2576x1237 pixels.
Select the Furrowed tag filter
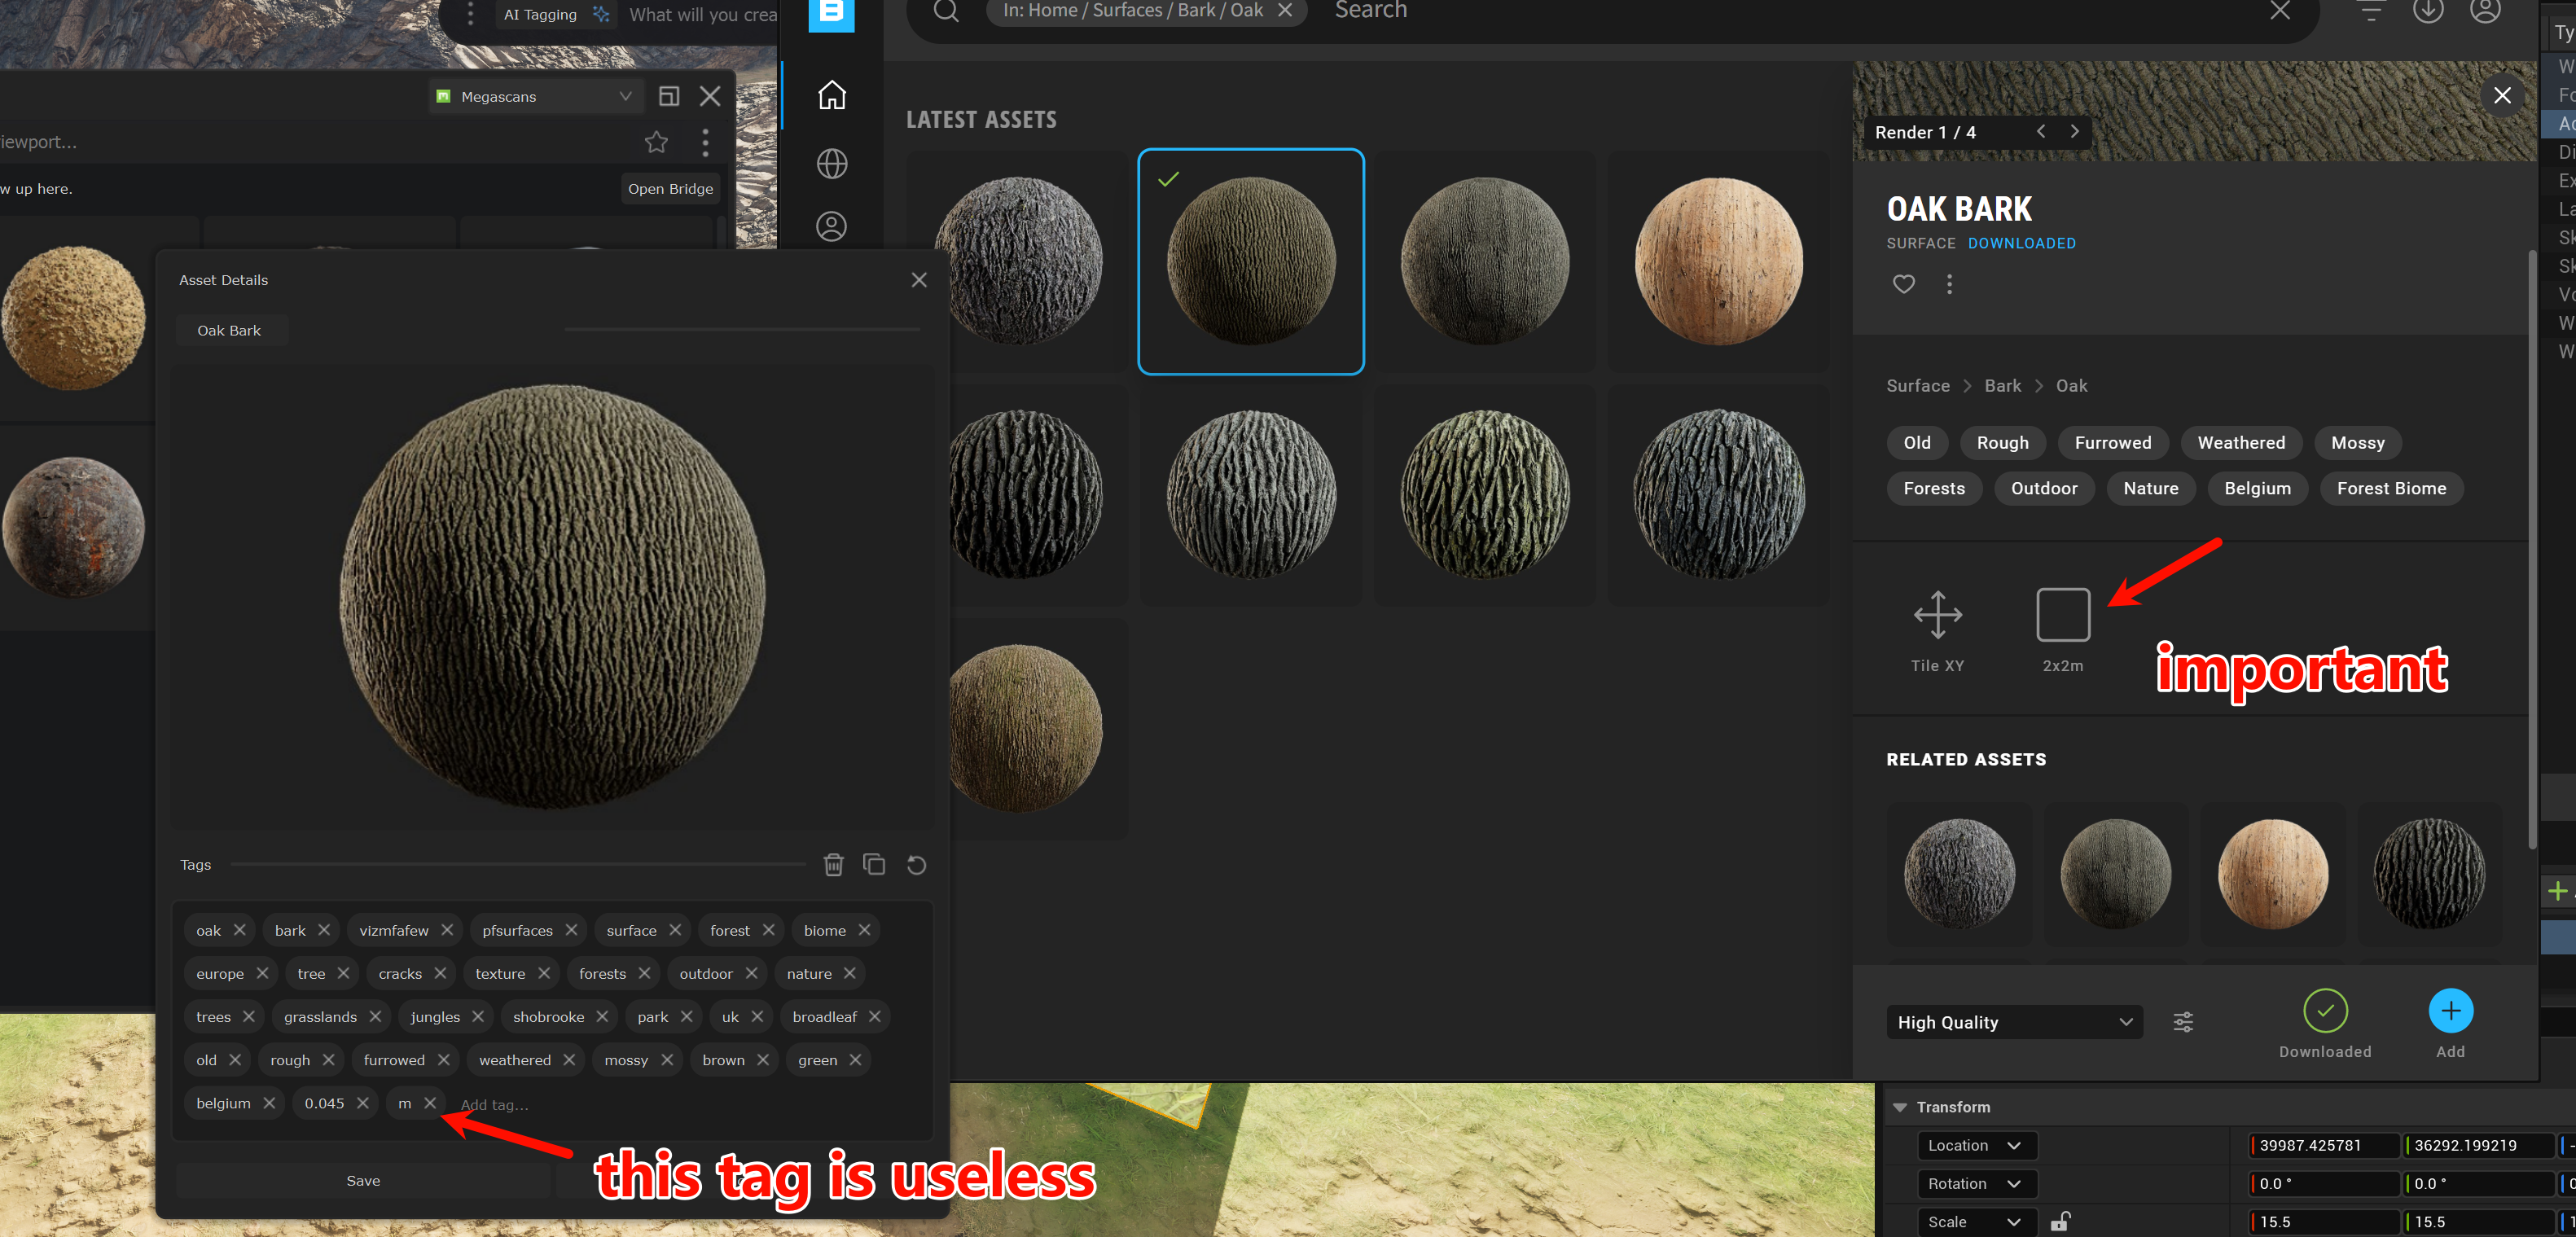click(x=2112, y=442)
